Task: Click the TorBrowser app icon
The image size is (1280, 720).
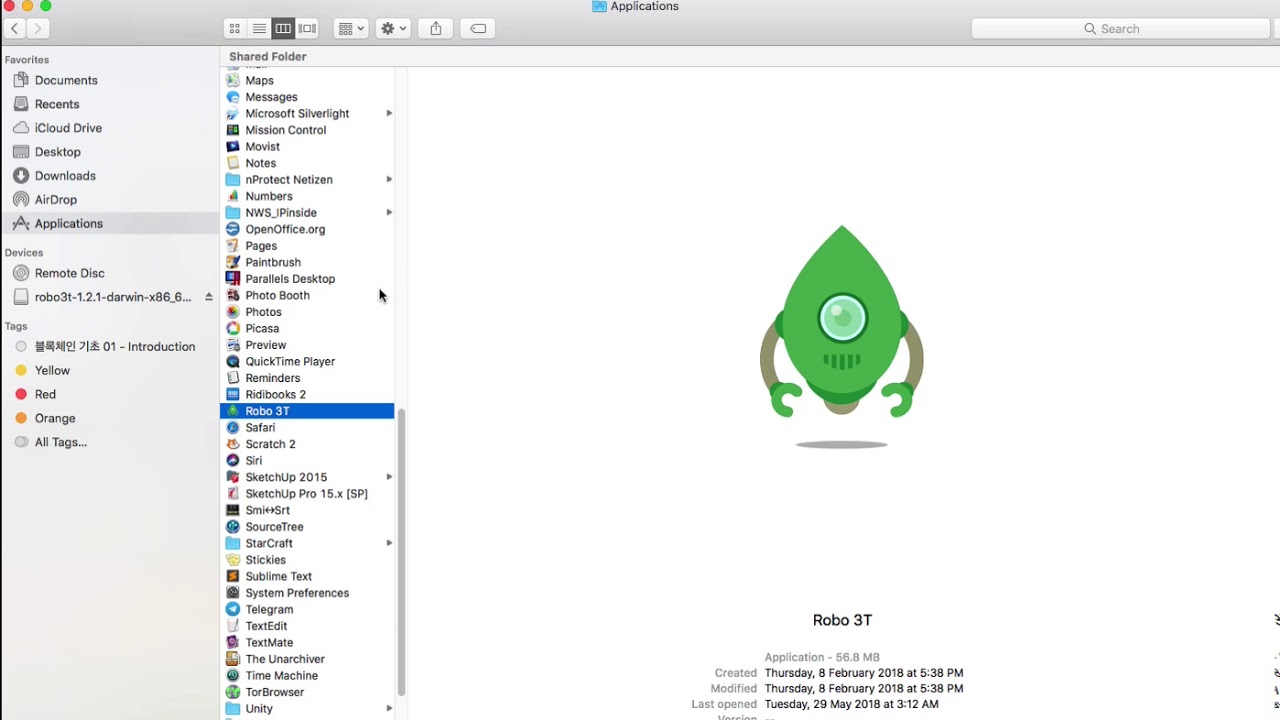Action: (233, 692)
